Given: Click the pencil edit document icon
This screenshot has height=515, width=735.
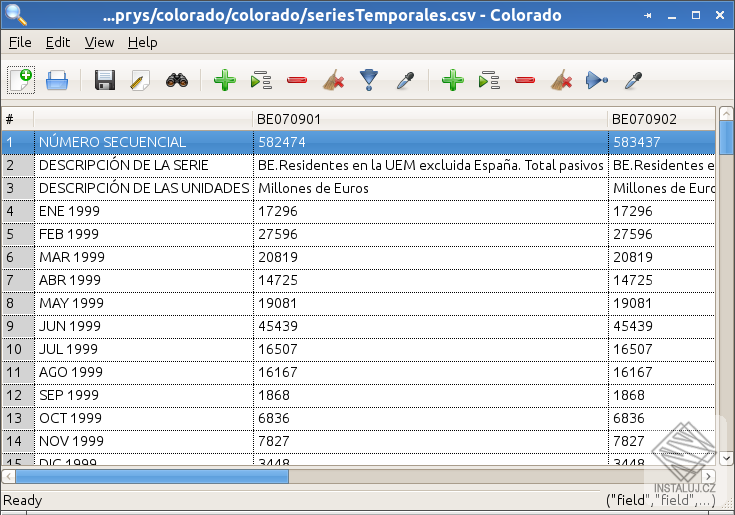Looking at the screenshot, I should tap(140, 80).
